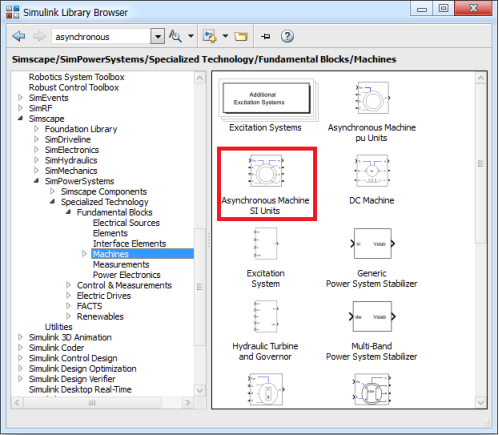
Task: Go back with the blue left arrow
Action: click(19, 36)
